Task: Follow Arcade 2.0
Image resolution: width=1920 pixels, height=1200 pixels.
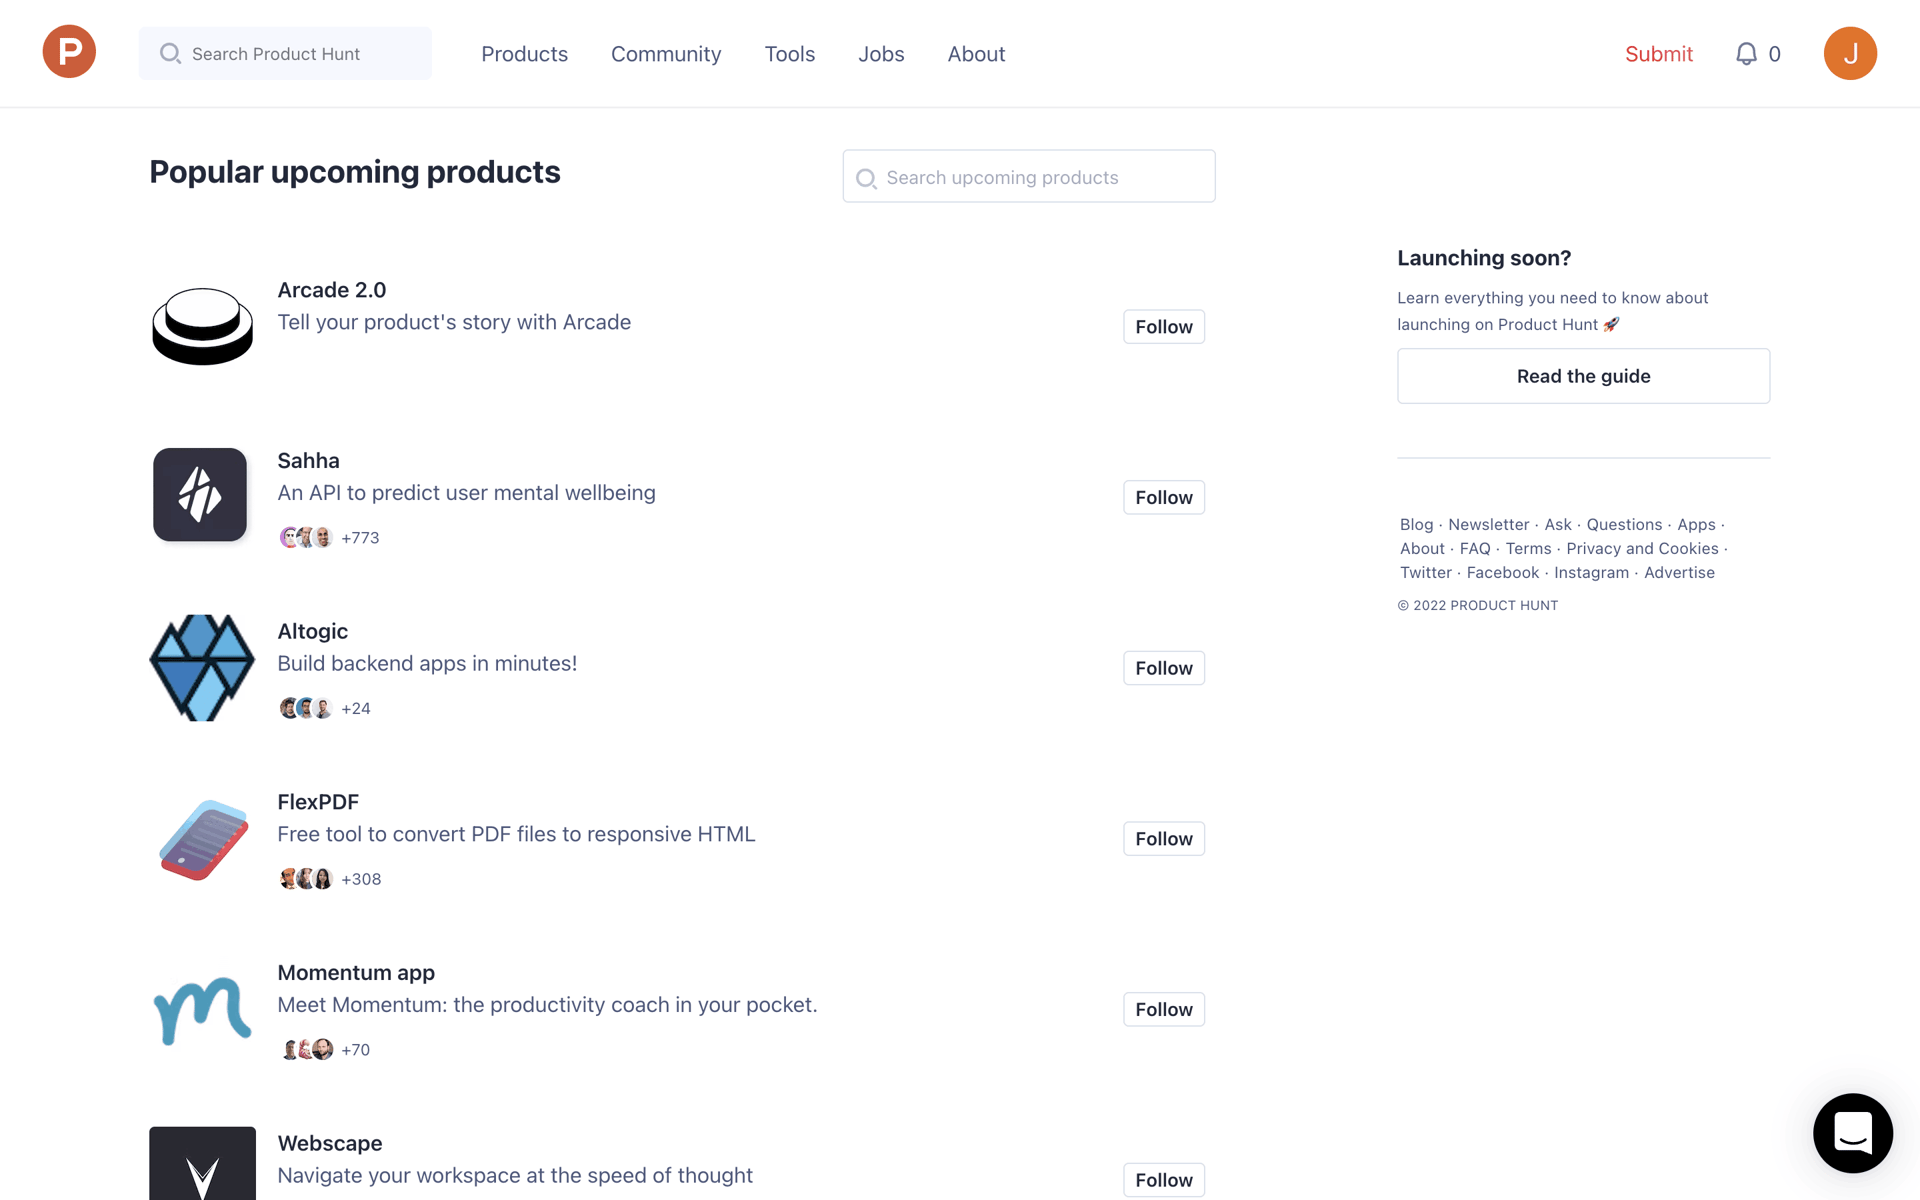Action: pyautogui.click(x=1164, y=327)
